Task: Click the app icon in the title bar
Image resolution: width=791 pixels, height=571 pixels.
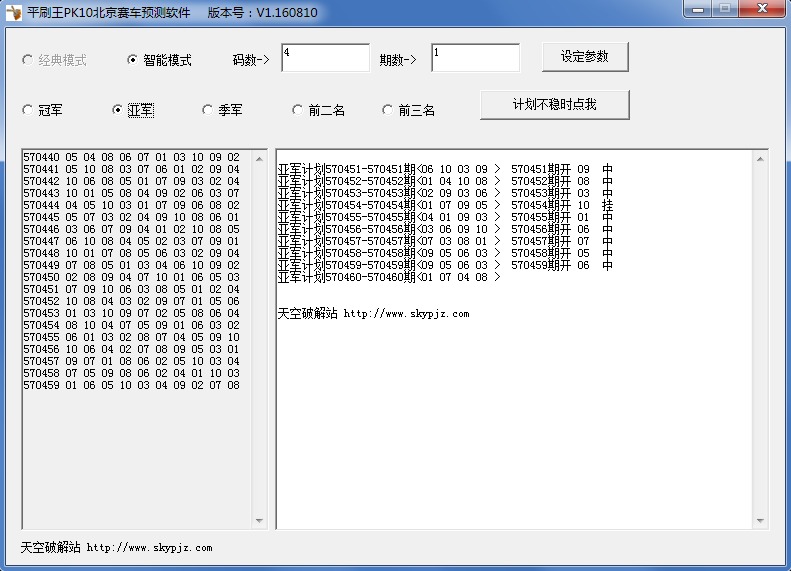Action: coord(14,13)
